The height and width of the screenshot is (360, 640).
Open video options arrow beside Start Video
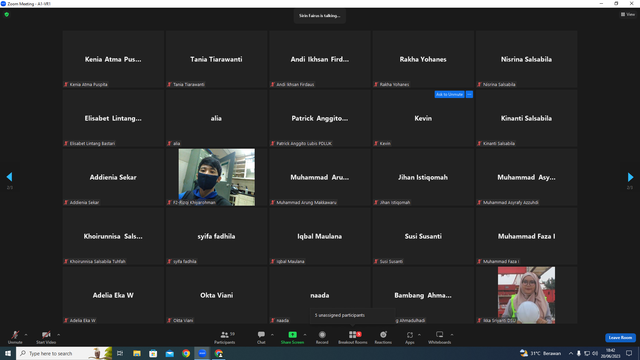(58, 335)
